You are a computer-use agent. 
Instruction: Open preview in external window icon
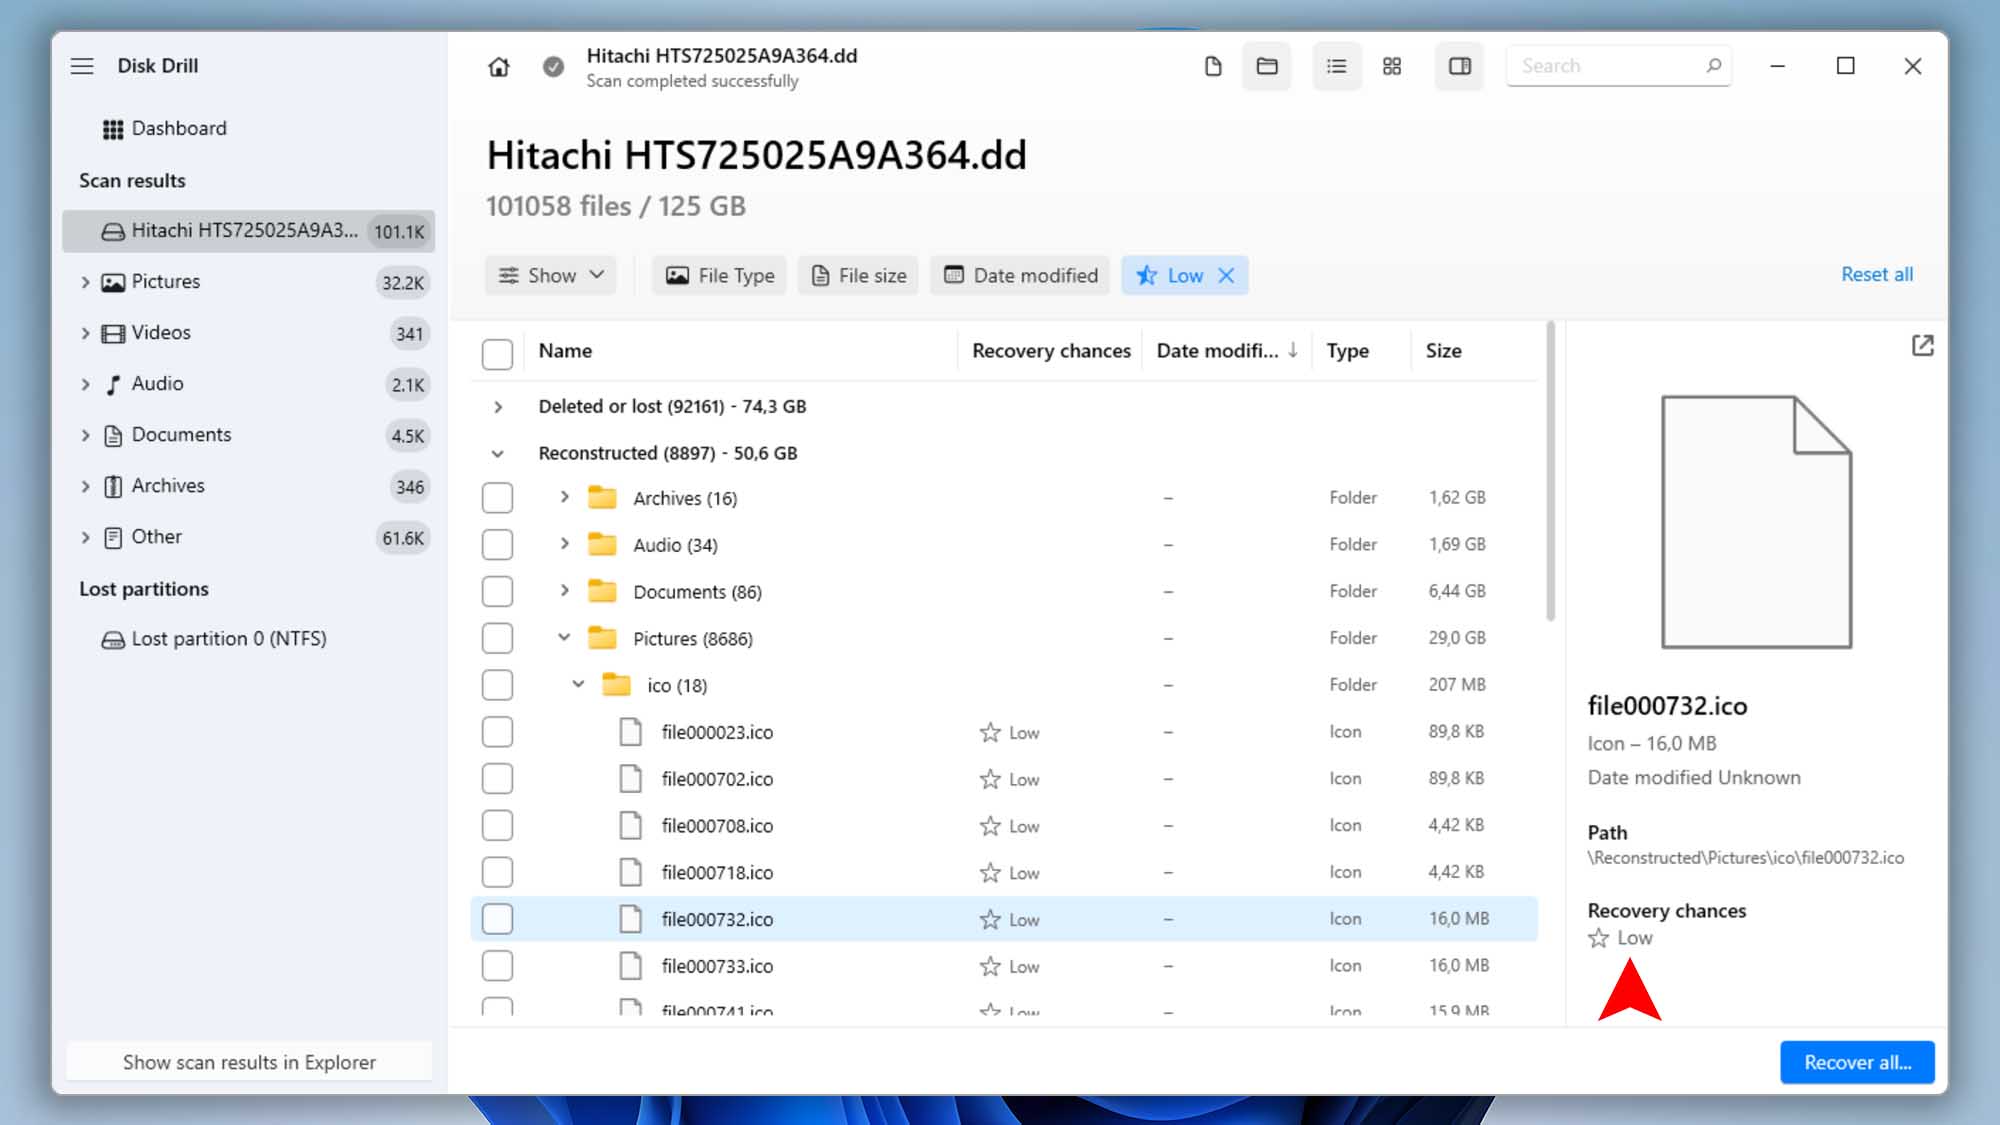1922,346
